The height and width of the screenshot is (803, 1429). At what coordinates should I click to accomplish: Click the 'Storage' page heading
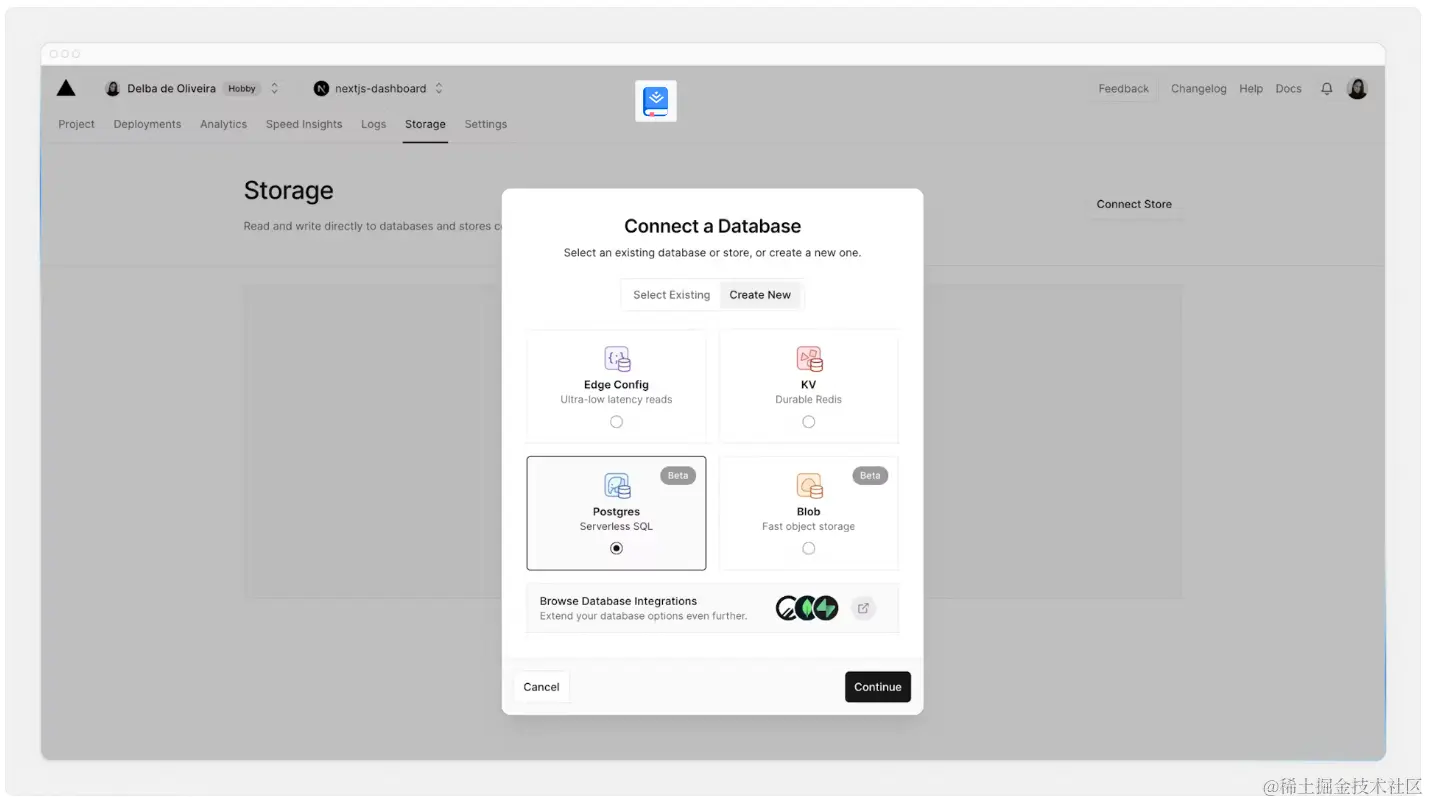(x=288, y=190)
